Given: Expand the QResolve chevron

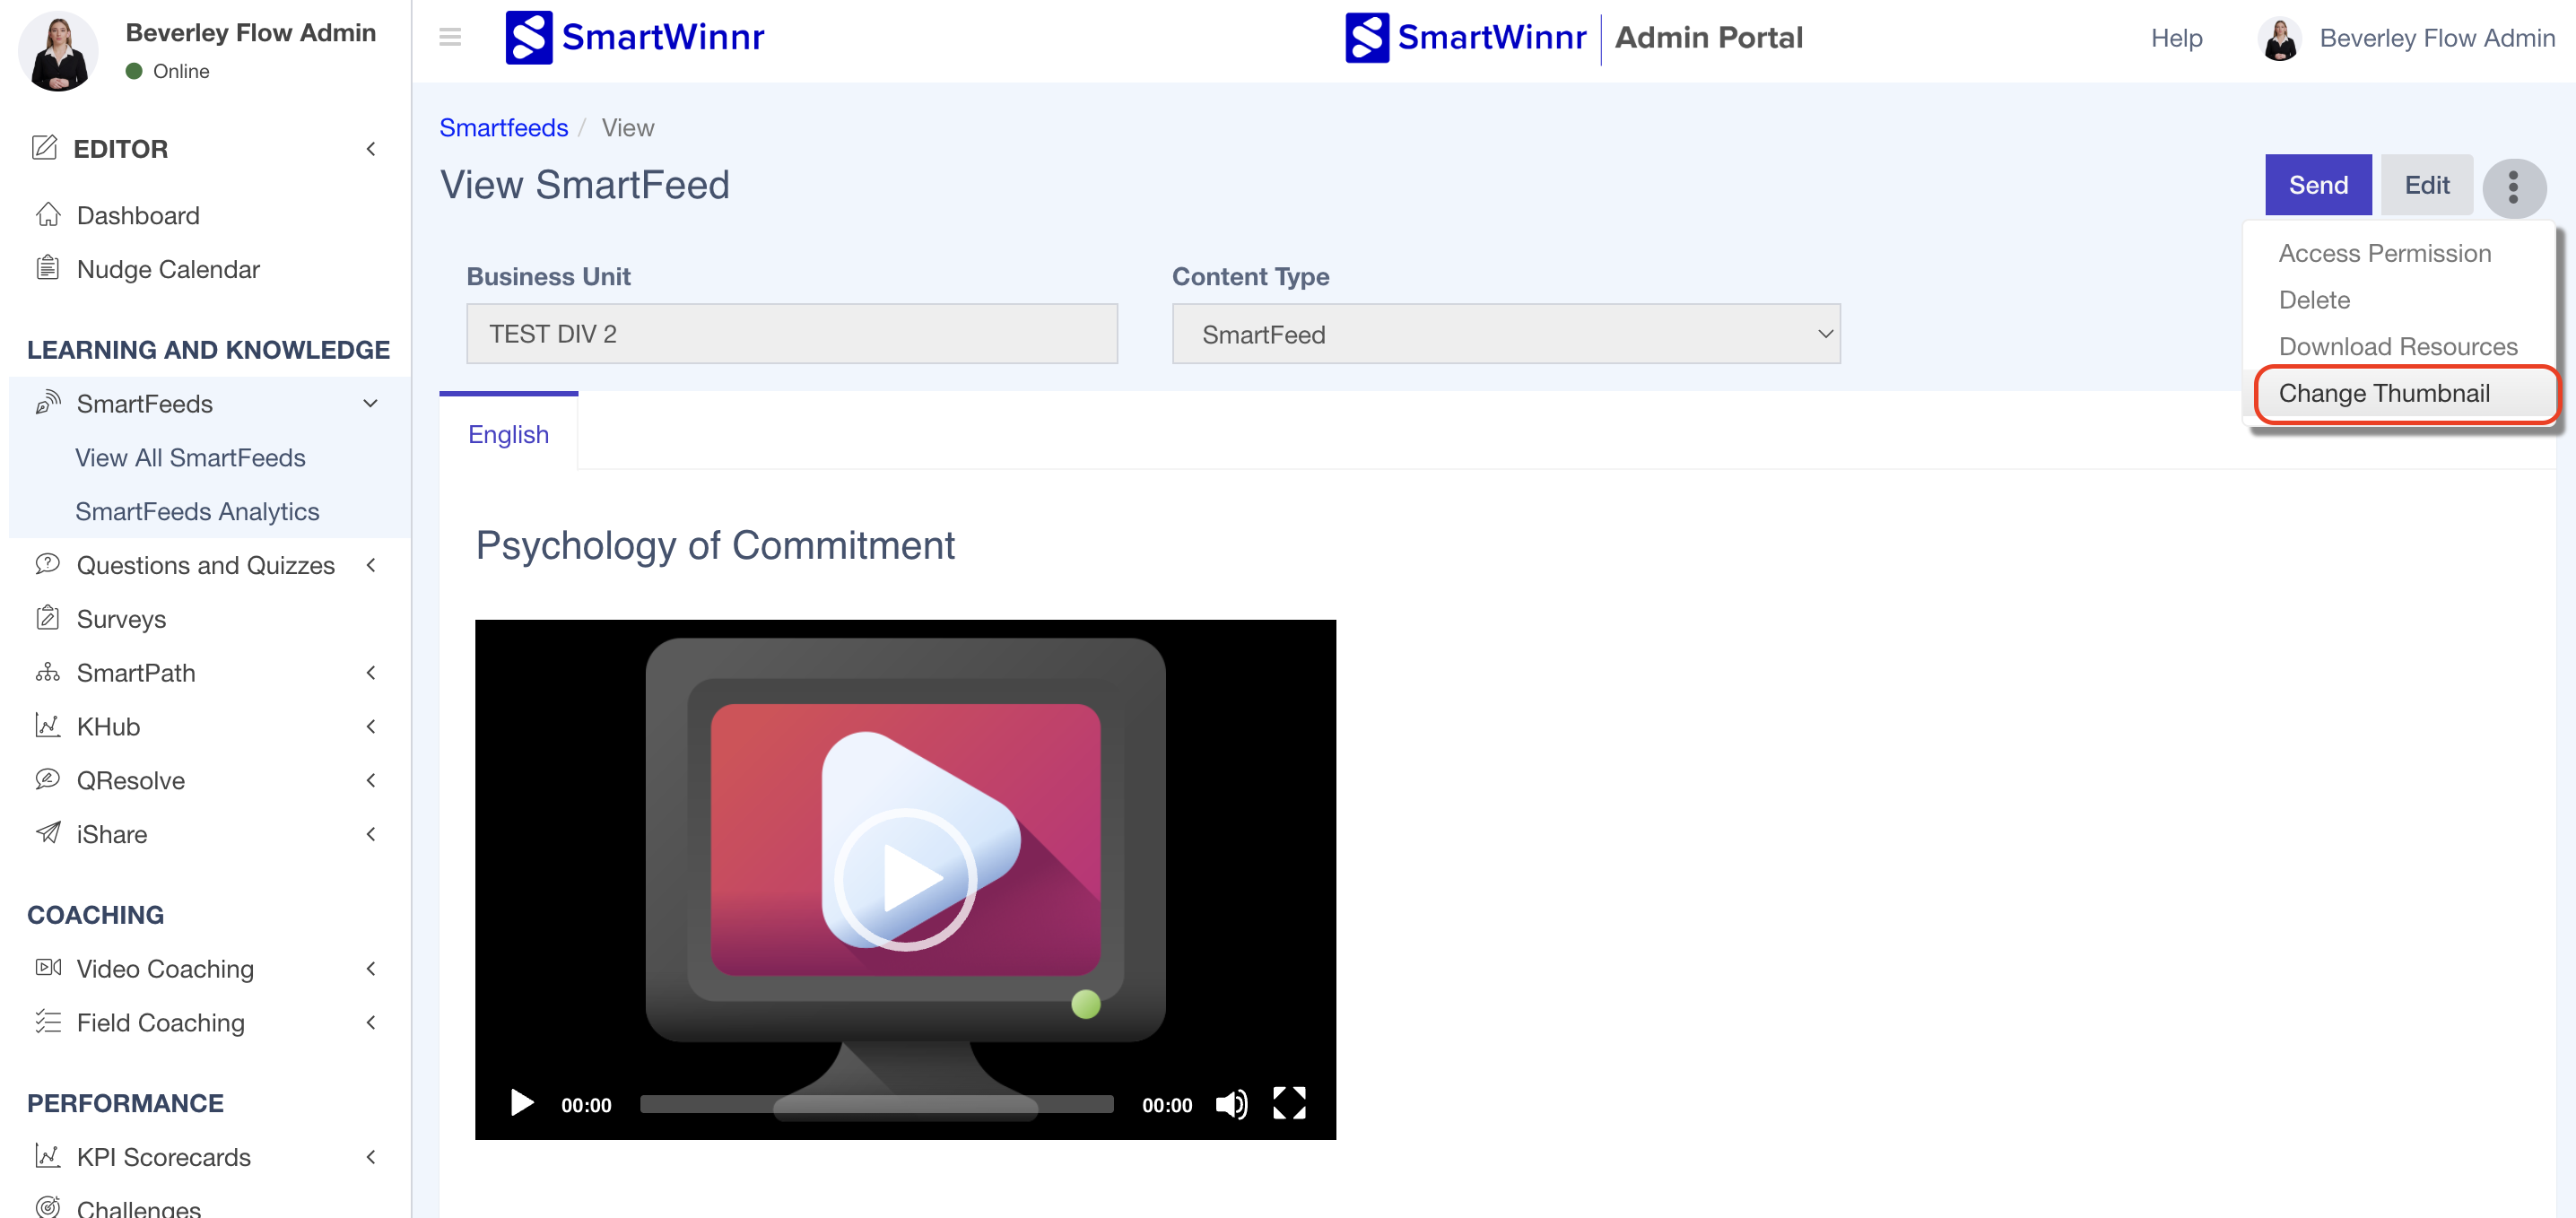Looking at the screenshot, I should pos(371,780).
